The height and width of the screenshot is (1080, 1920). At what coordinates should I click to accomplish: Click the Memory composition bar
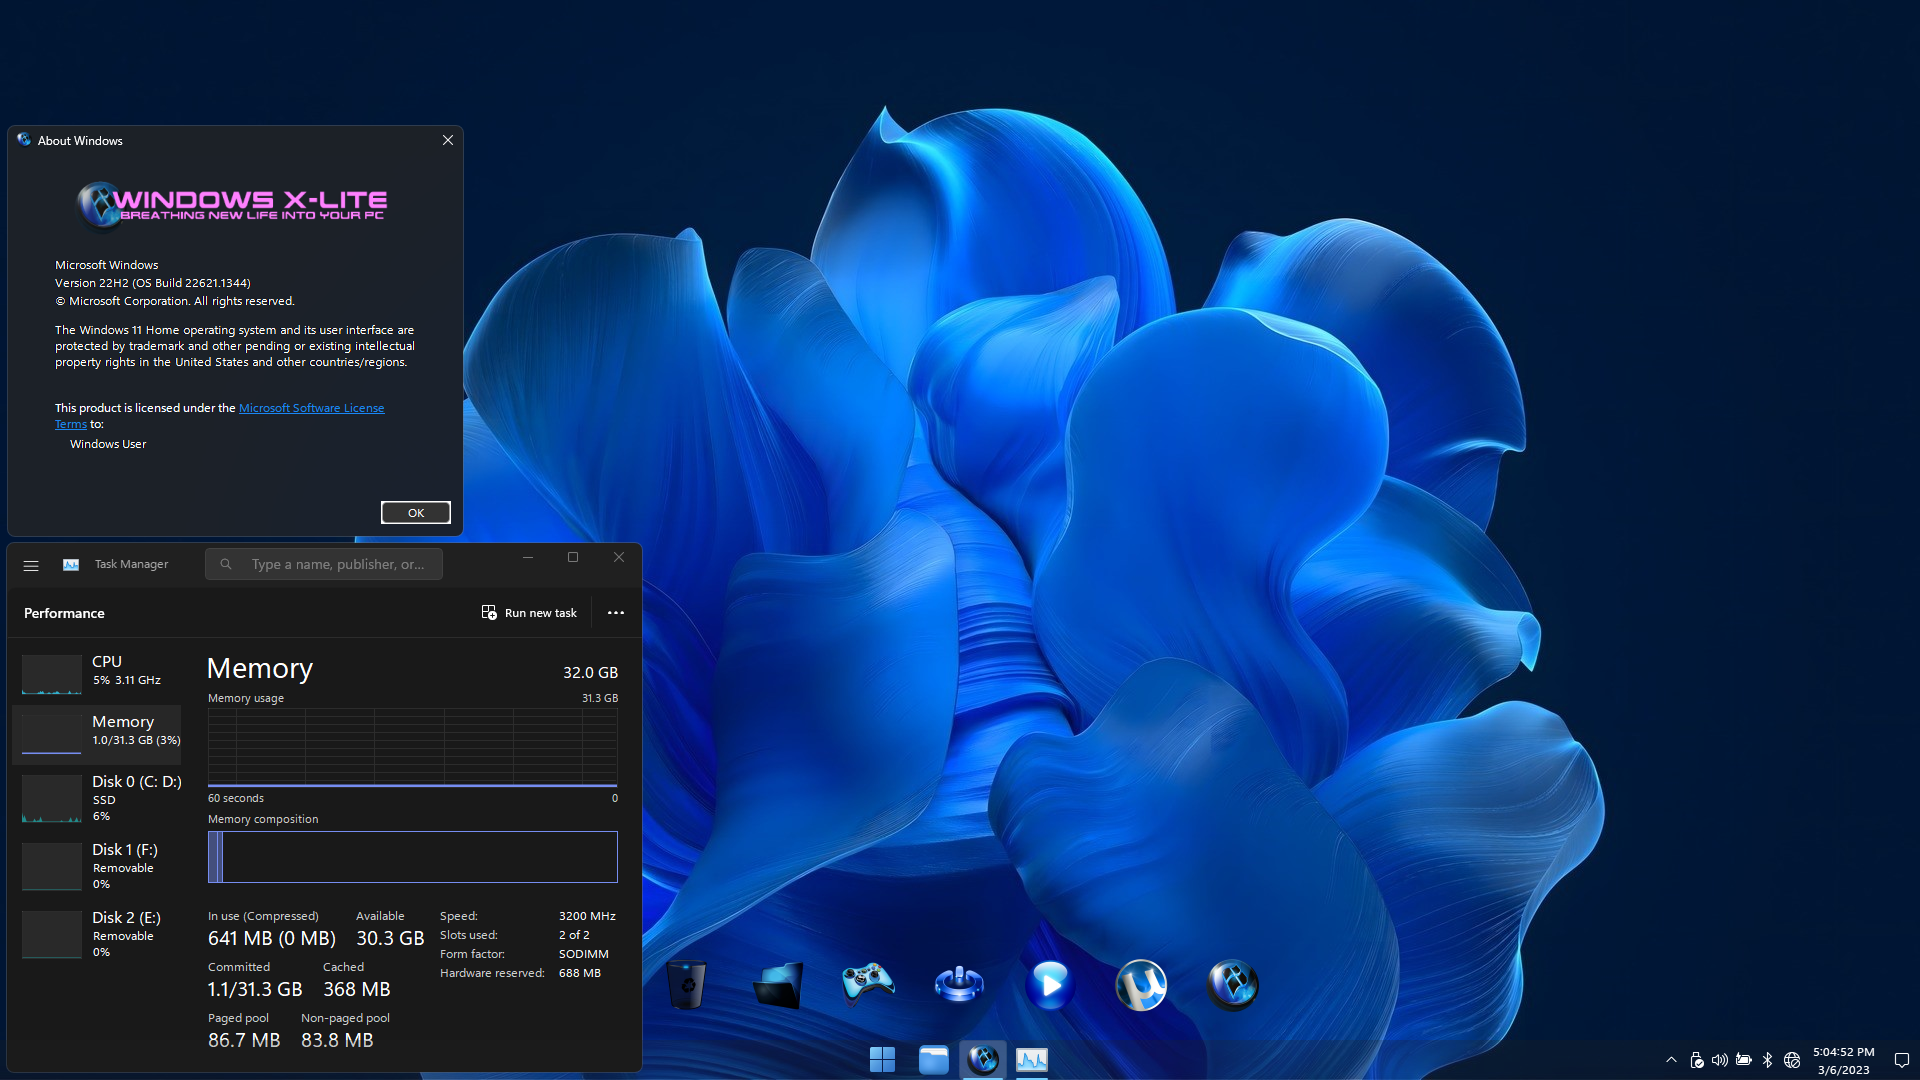pyautogui.click(x=413, y=857)
